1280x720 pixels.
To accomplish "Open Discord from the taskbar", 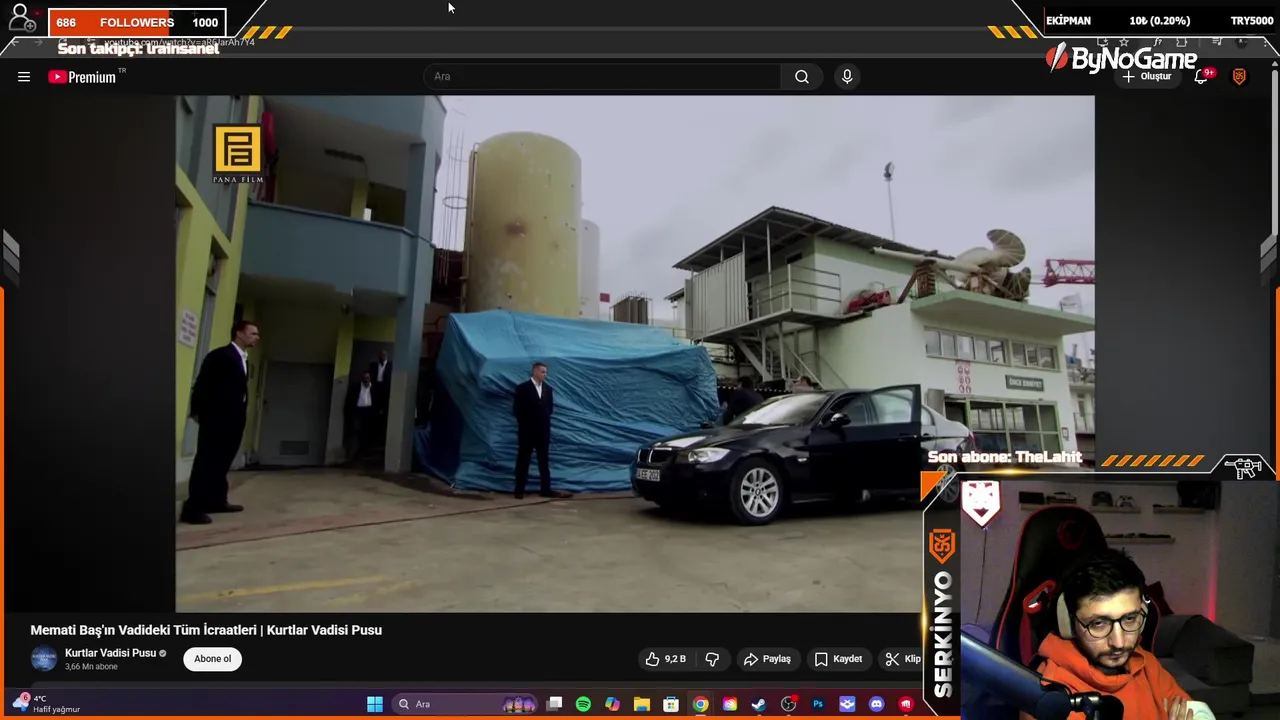I will click(x=877, y=704).
